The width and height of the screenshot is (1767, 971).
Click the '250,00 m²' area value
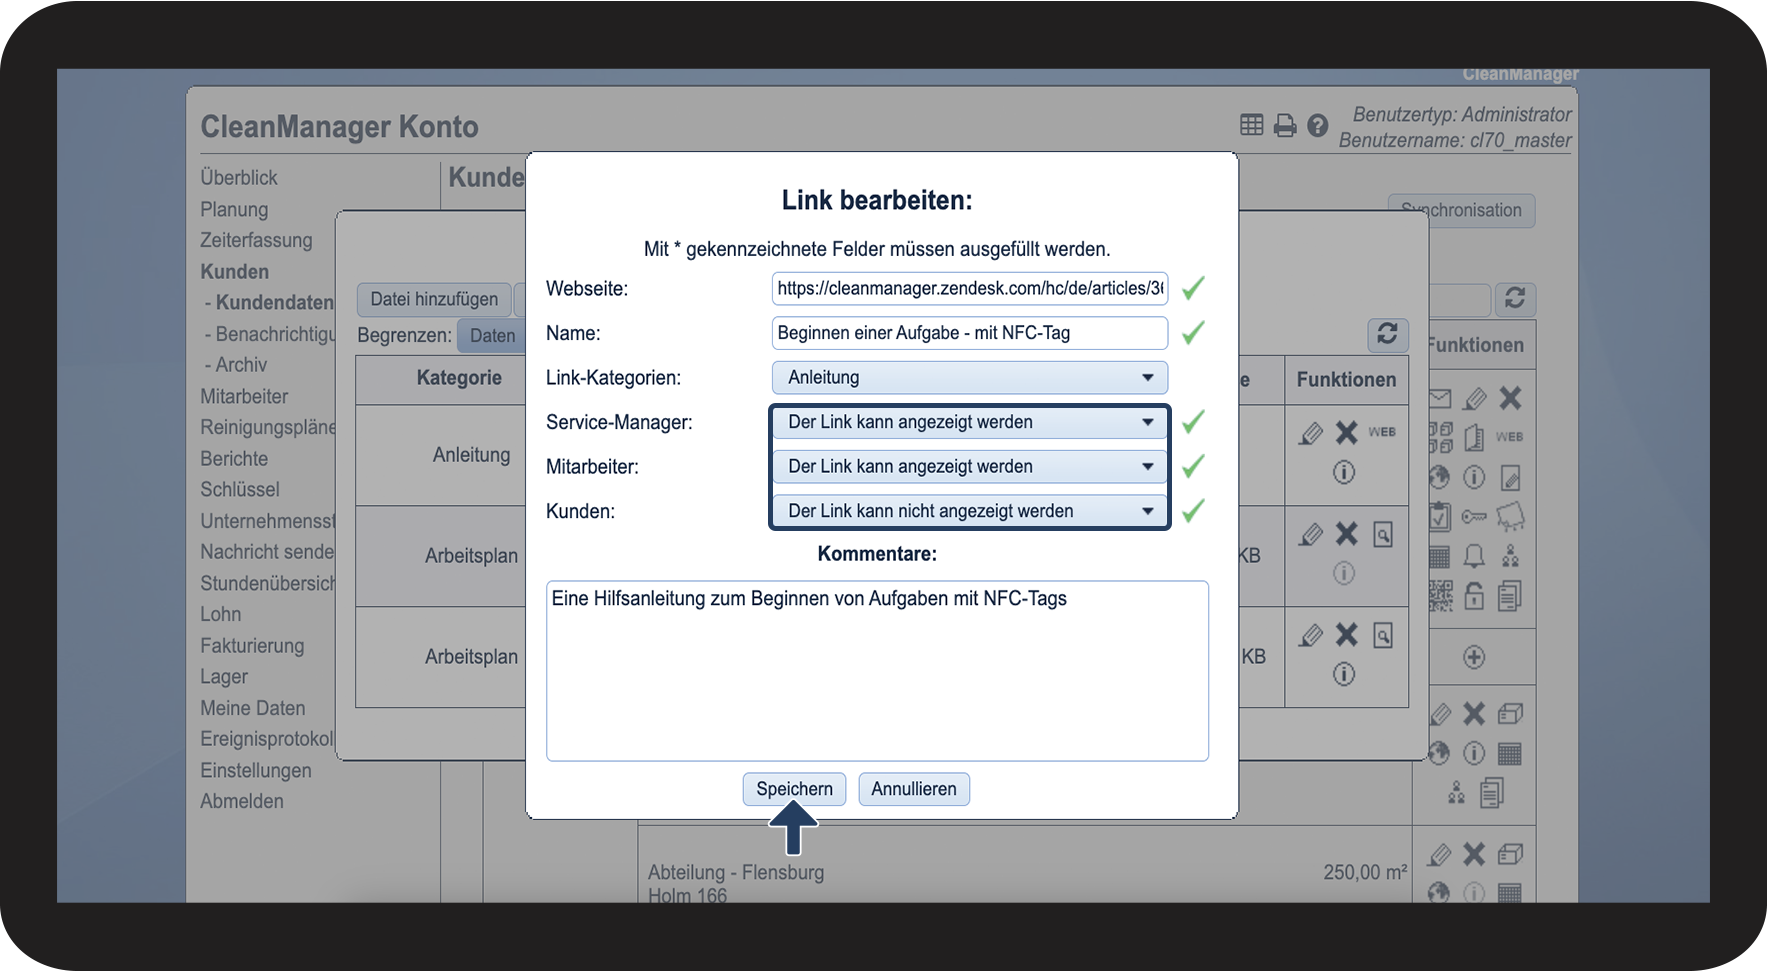(x=1365, y=872)
